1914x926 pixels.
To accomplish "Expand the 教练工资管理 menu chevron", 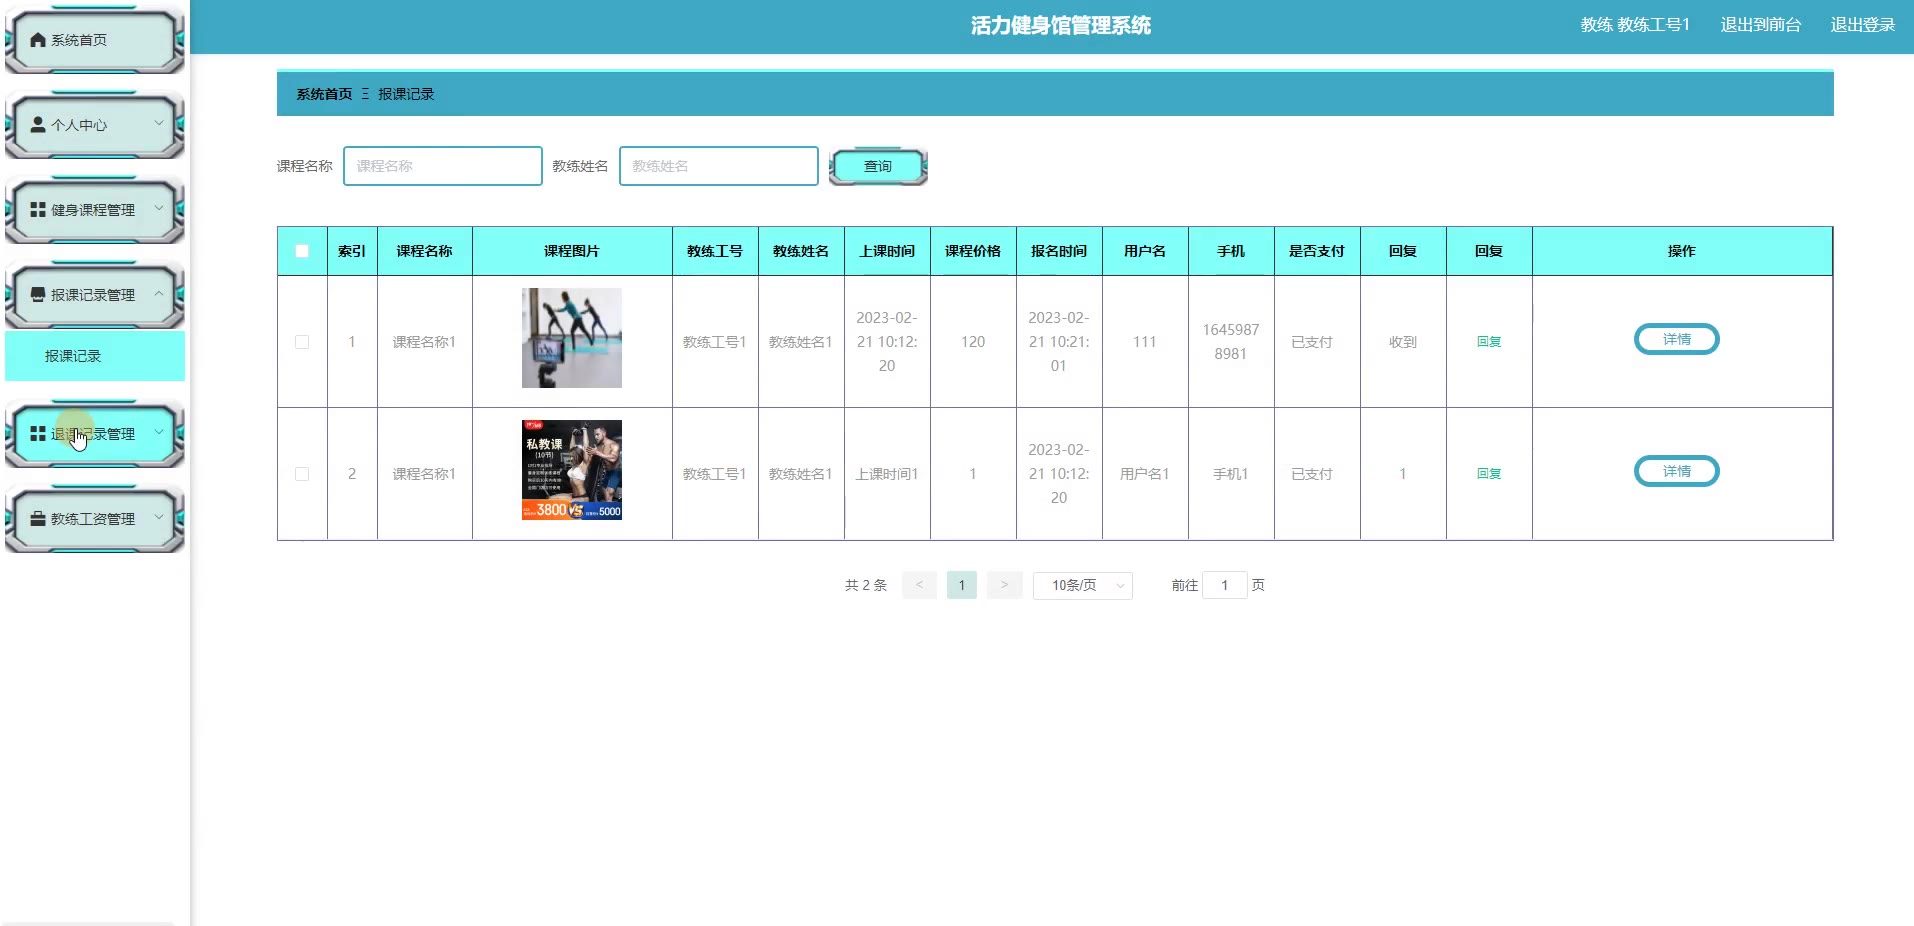I will tap(158, 518).
